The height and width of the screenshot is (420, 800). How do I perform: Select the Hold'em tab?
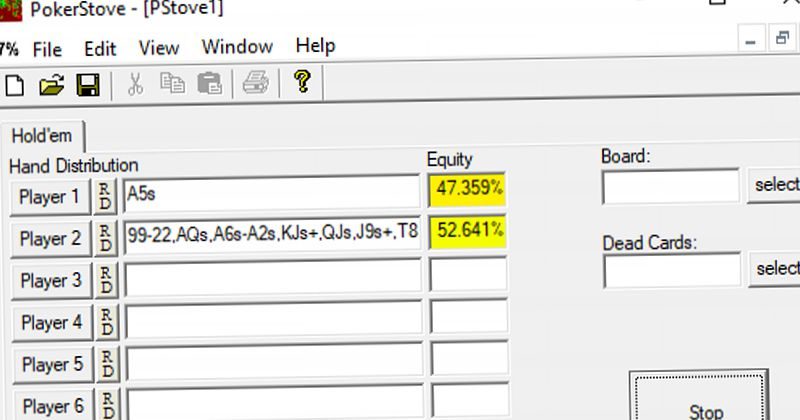42,136
